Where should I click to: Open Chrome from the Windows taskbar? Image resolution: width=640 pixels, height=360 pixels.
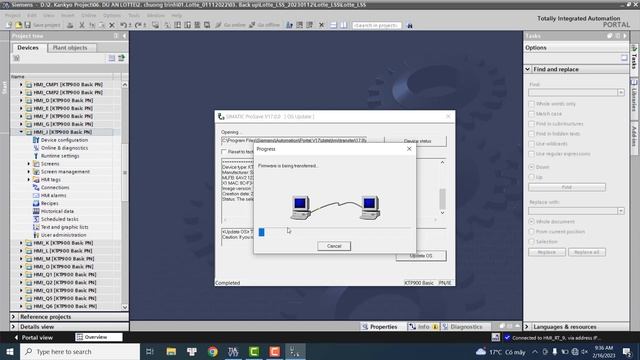pos(212,351)
